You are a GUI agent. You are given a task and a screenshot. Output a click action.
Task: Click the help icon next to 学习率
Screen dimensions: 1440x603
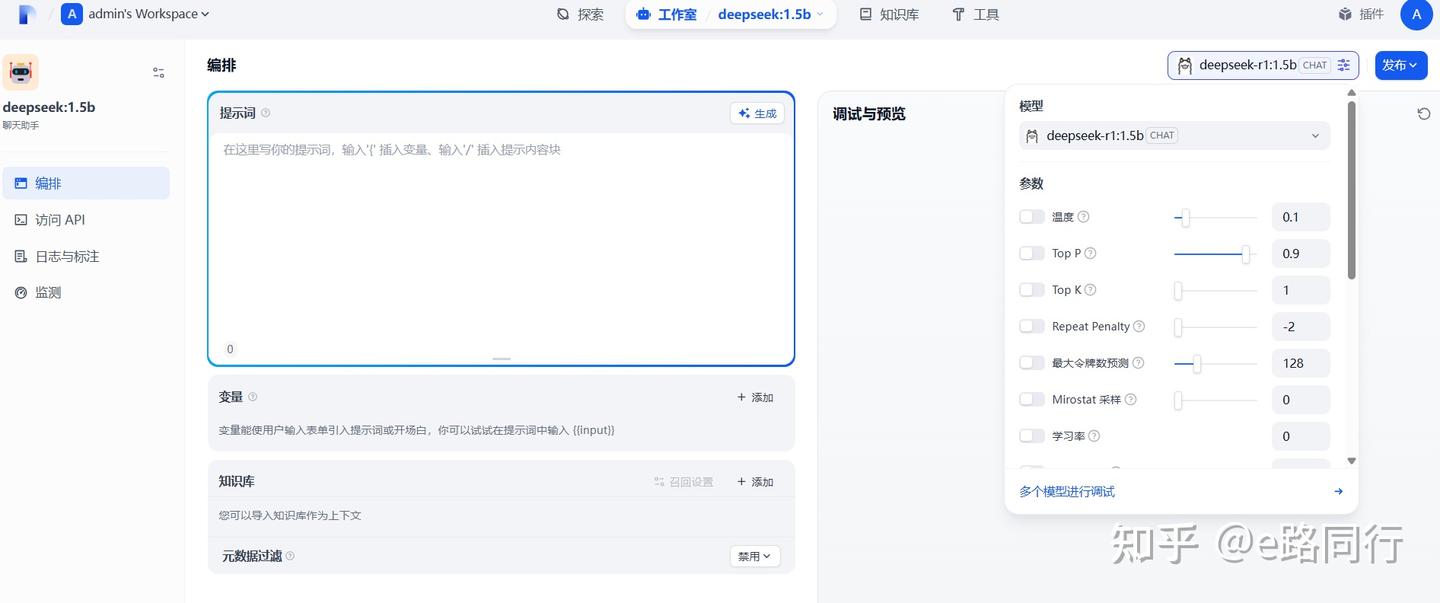click(1095, 436)
